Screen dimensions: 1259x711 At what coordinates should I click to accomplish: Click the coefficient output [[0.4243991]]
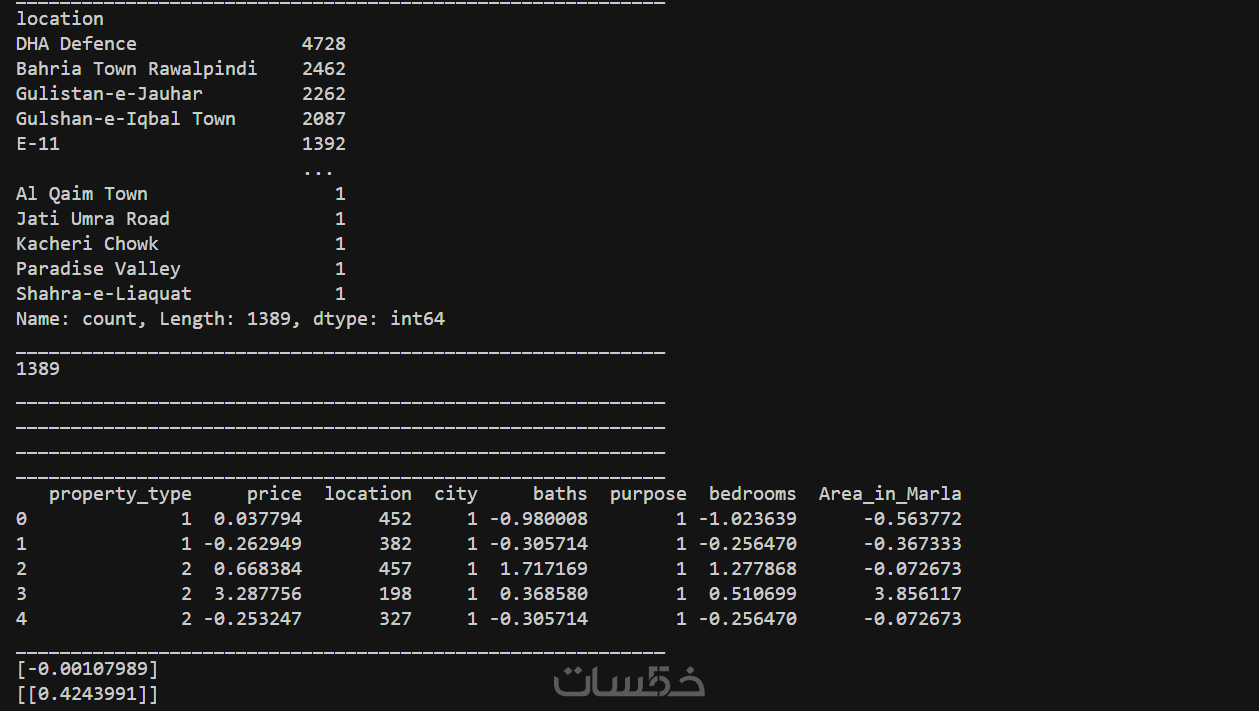(x=87, y=694)
